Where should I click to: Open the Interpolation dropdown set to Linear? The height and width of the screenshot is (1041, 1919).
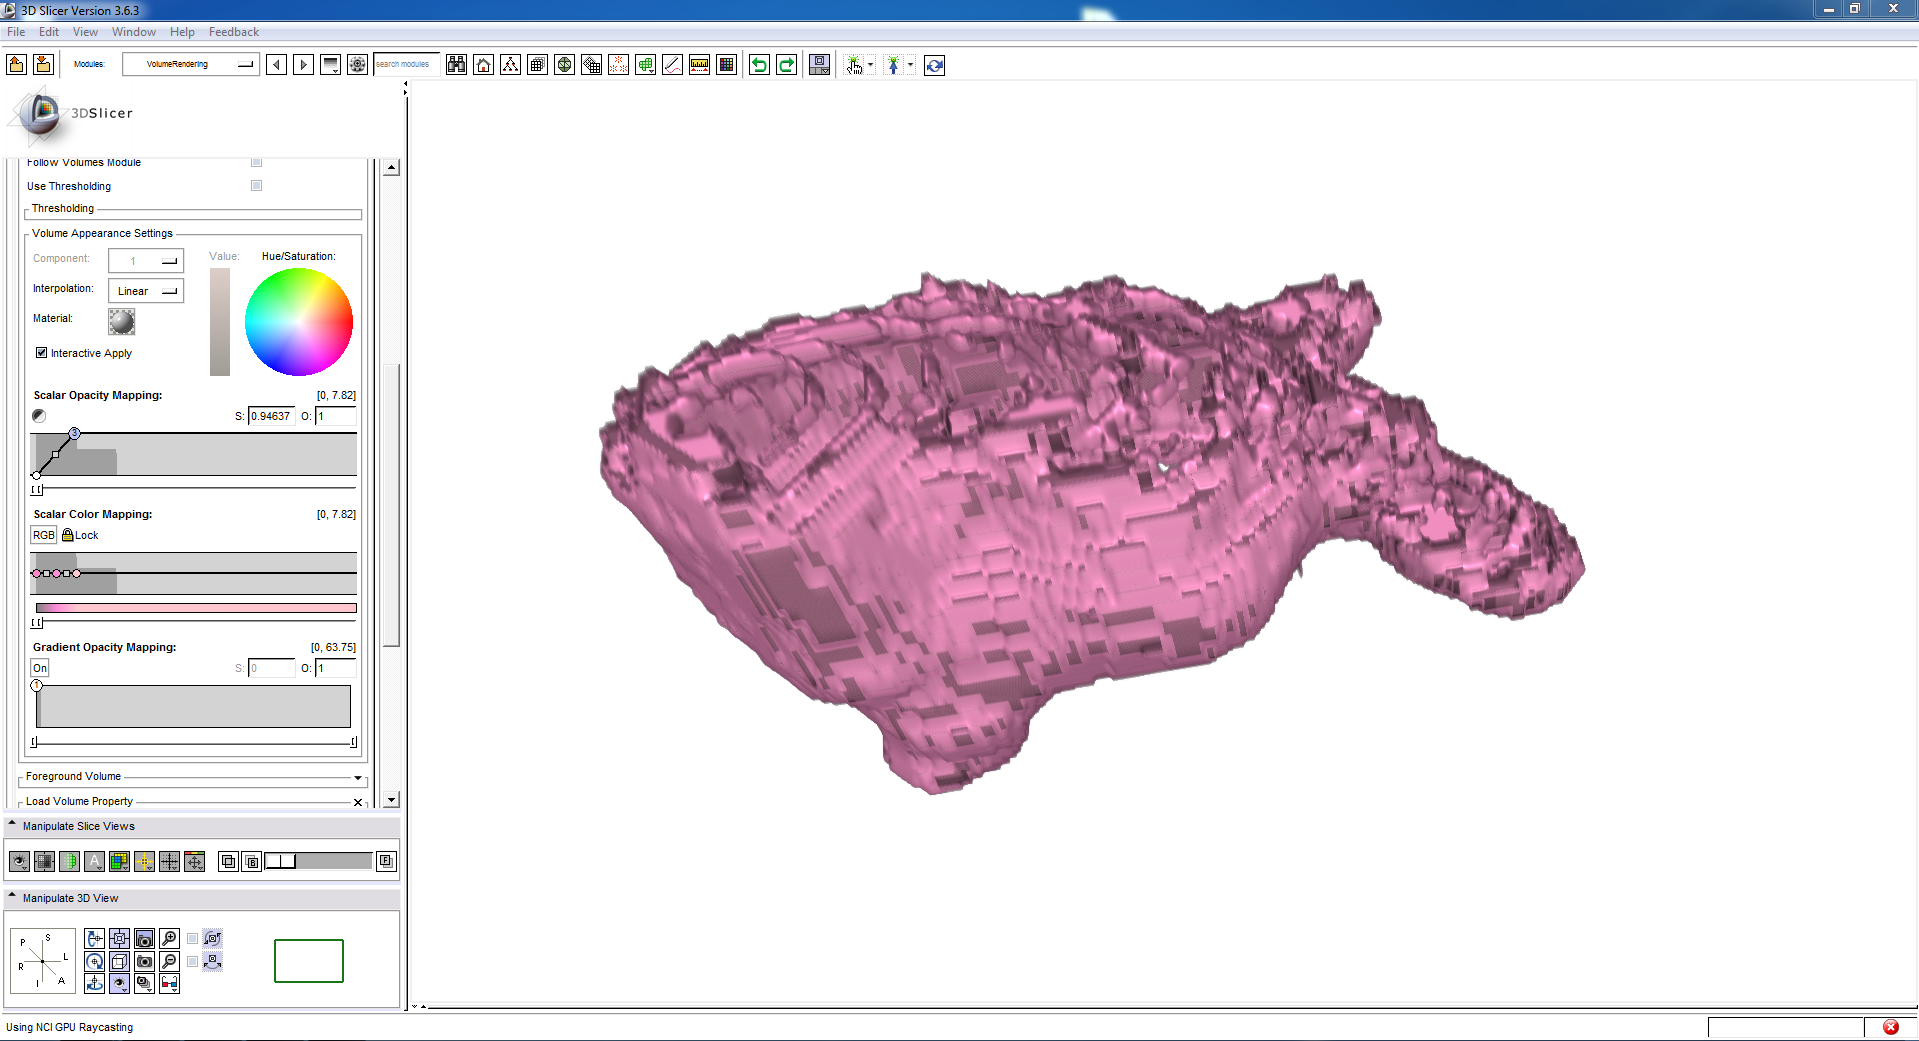pyautogui.click(x=146, y=291)
